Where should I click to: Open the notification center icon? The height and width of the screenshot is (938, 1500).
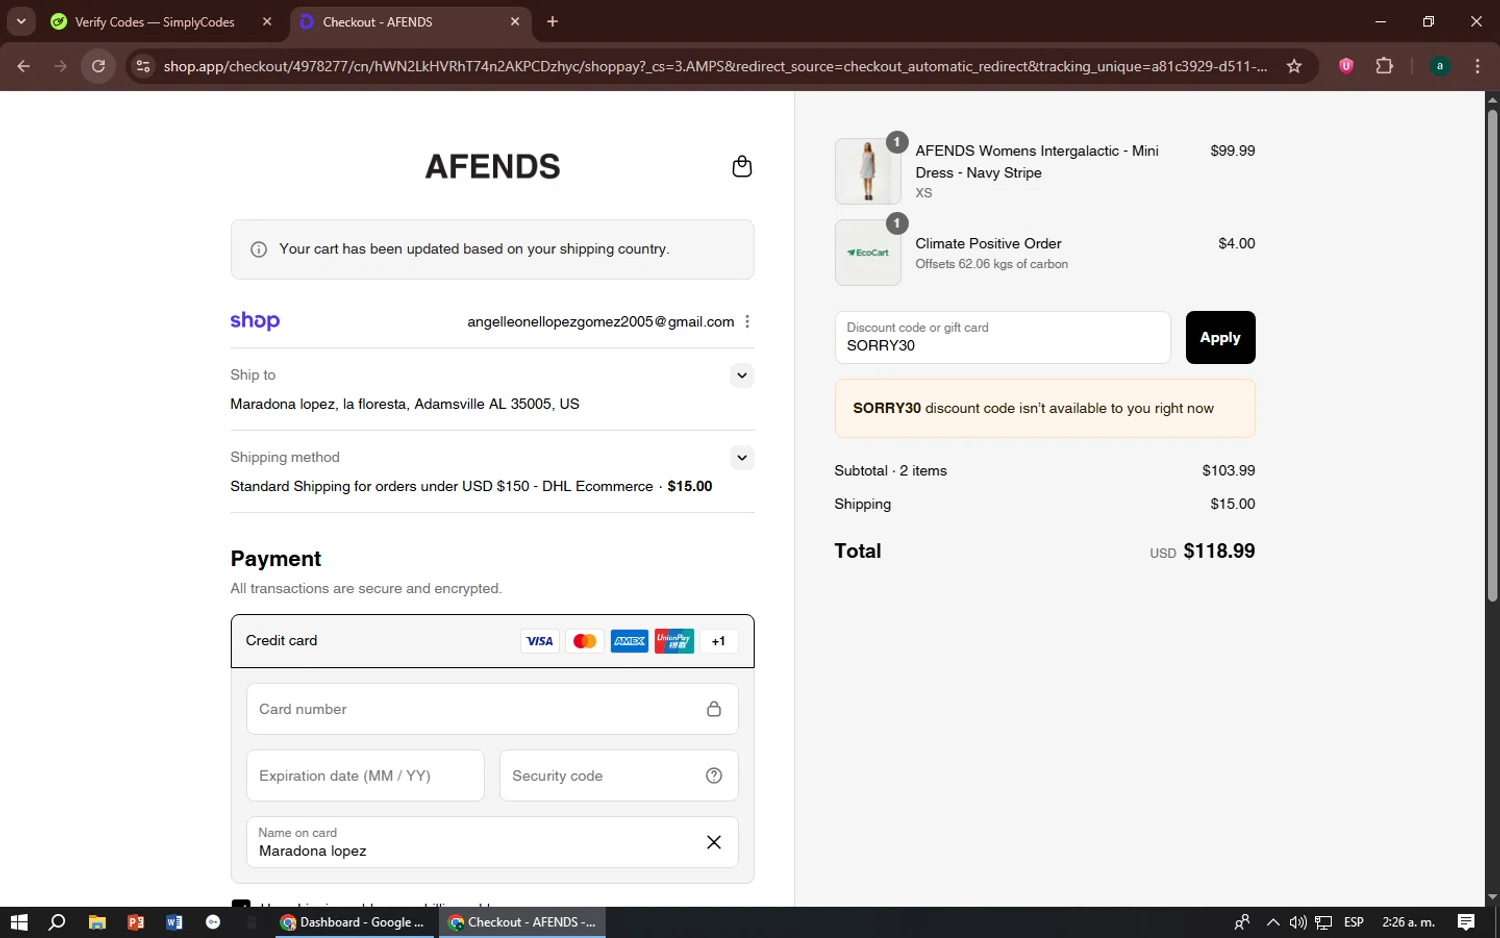[1465, 922]
